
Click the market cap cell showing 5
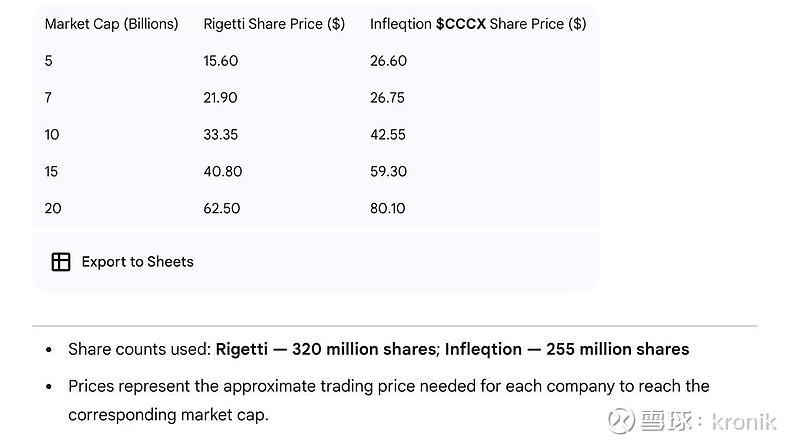click(49, 61)
